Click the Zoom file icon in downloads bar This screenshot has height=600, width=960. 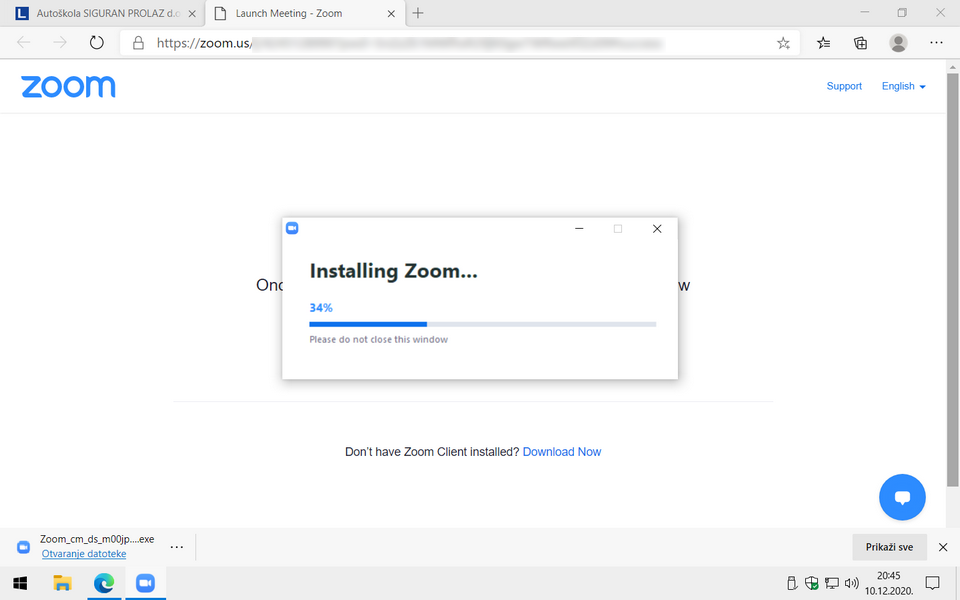pyautogui.click(x=23, y=547)
